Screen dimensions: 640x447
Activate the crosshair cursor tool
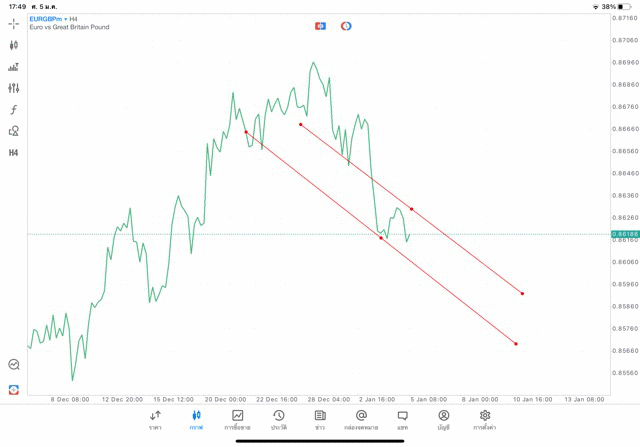point(14,23)
